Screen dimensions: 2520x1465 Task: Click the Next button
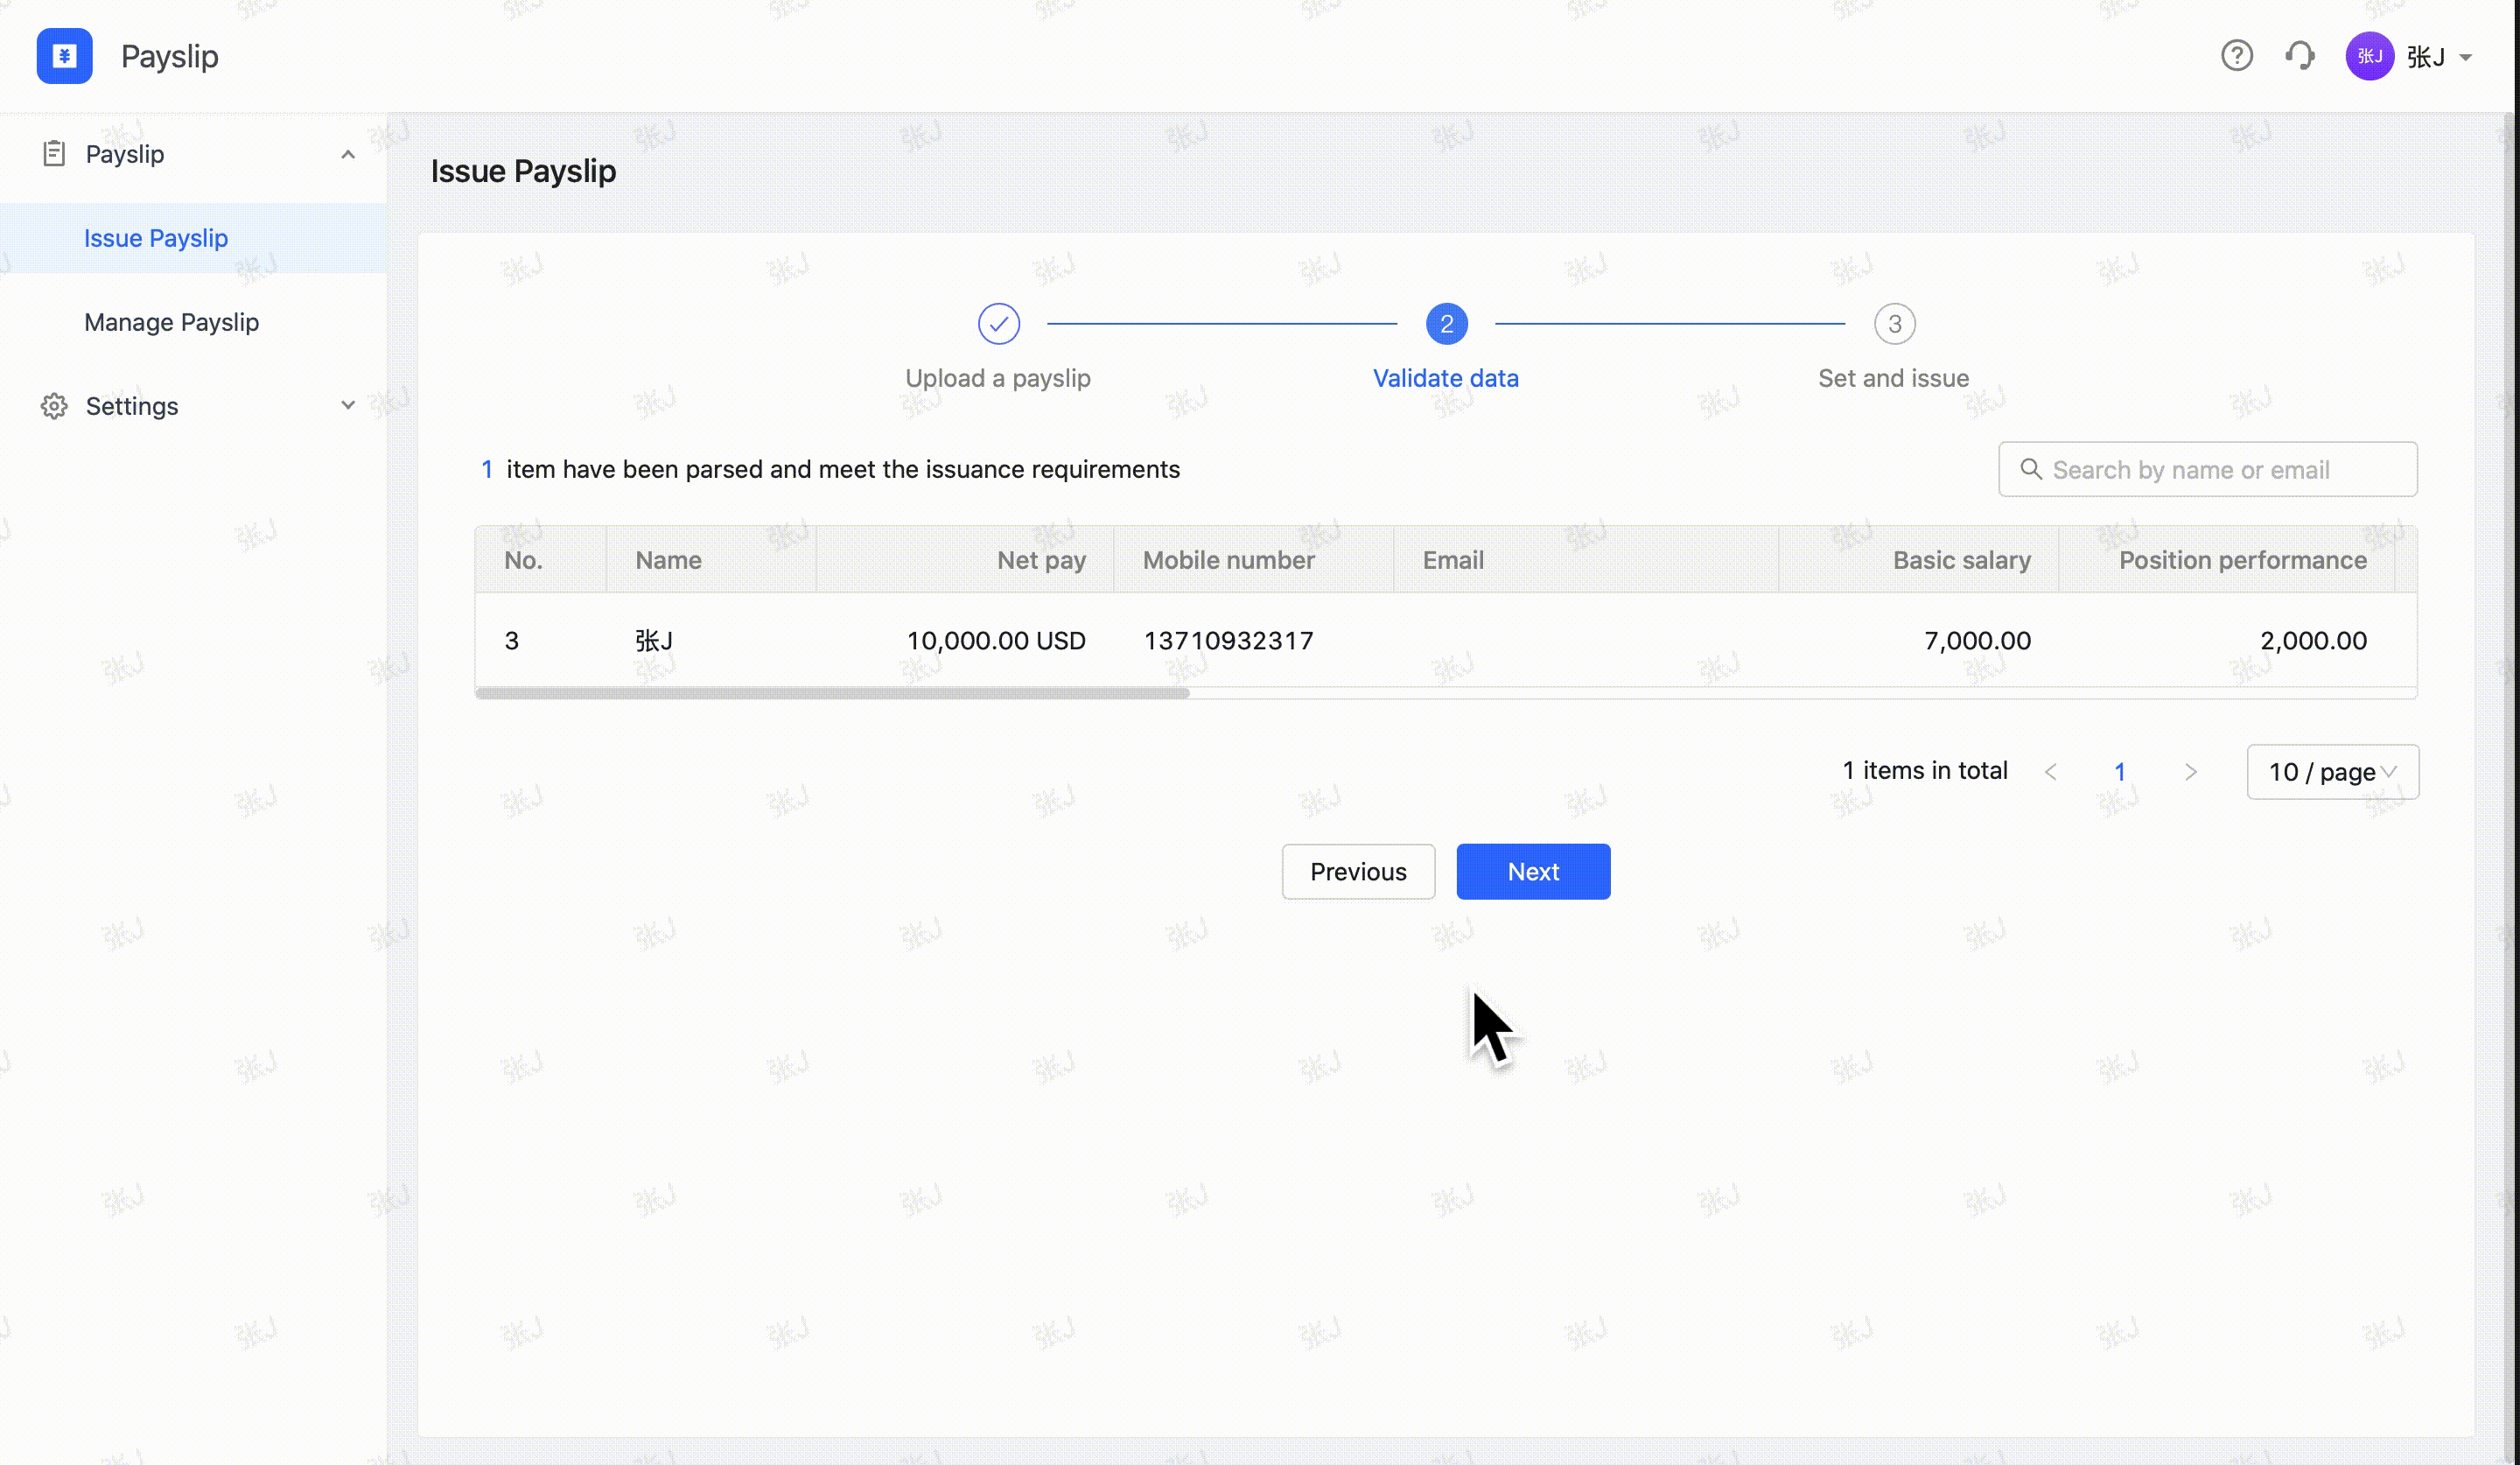coord(1533,871)
